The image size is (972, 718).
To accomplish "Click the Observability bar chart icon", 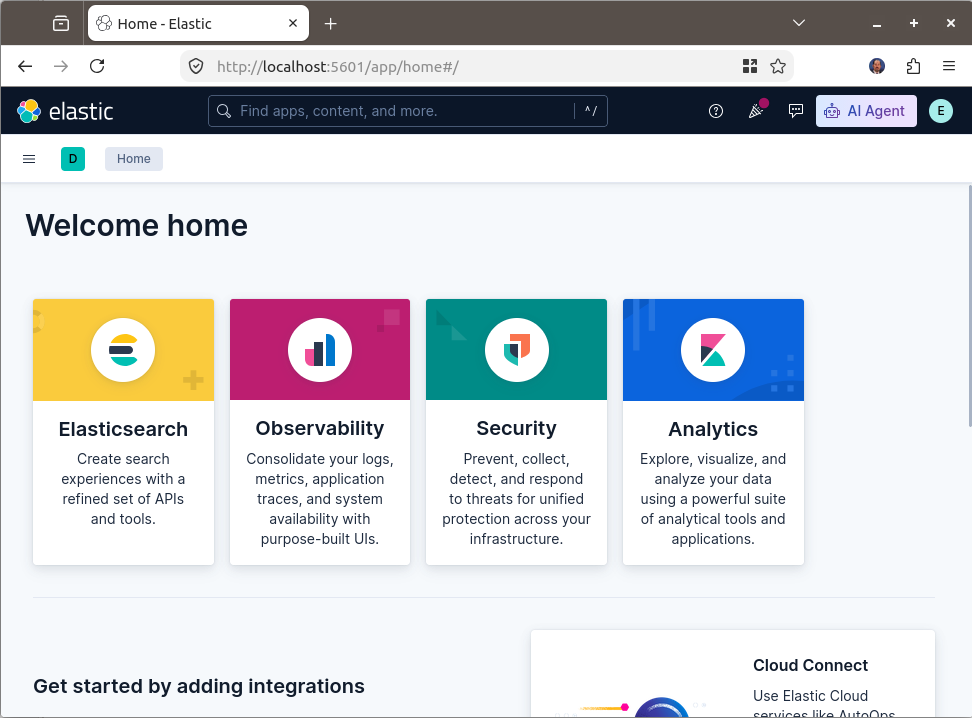I will 320,350.
